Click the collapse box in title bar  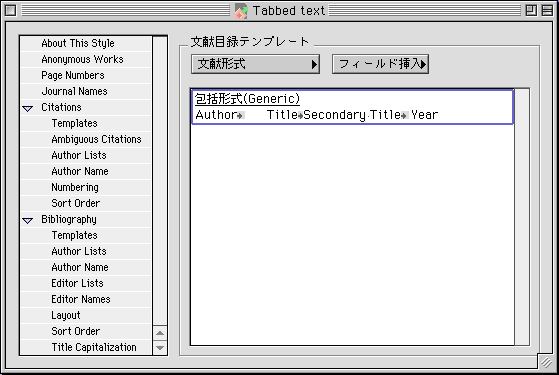tap(547, 10)
